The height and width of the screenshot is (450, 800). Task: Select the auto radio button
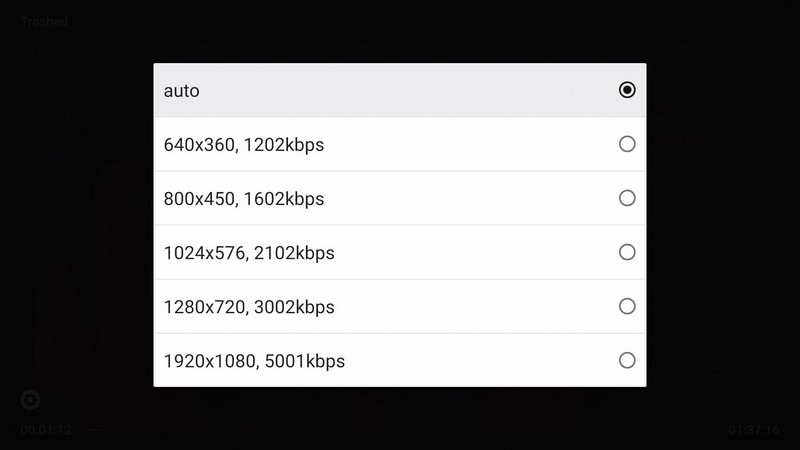(x=627, y=90)
